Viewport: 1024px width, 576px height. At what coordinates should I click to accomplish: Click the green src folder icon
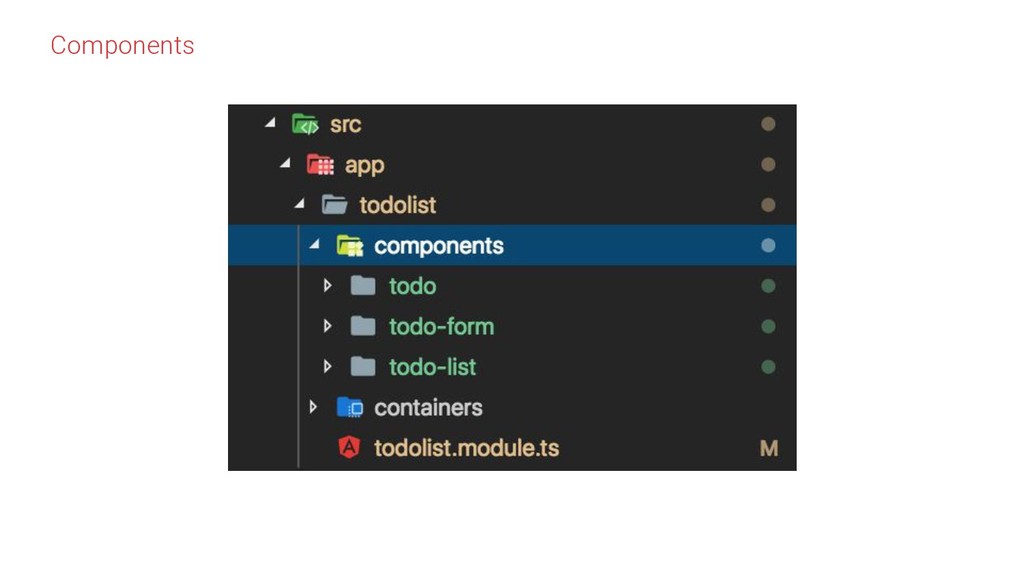coord(304,124)
